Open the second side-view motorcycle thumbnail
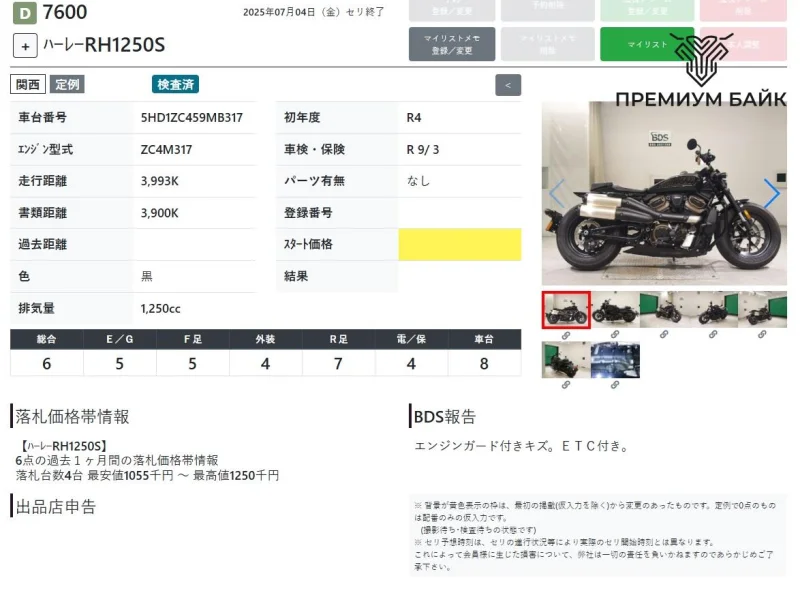 (x=615, y=310)
